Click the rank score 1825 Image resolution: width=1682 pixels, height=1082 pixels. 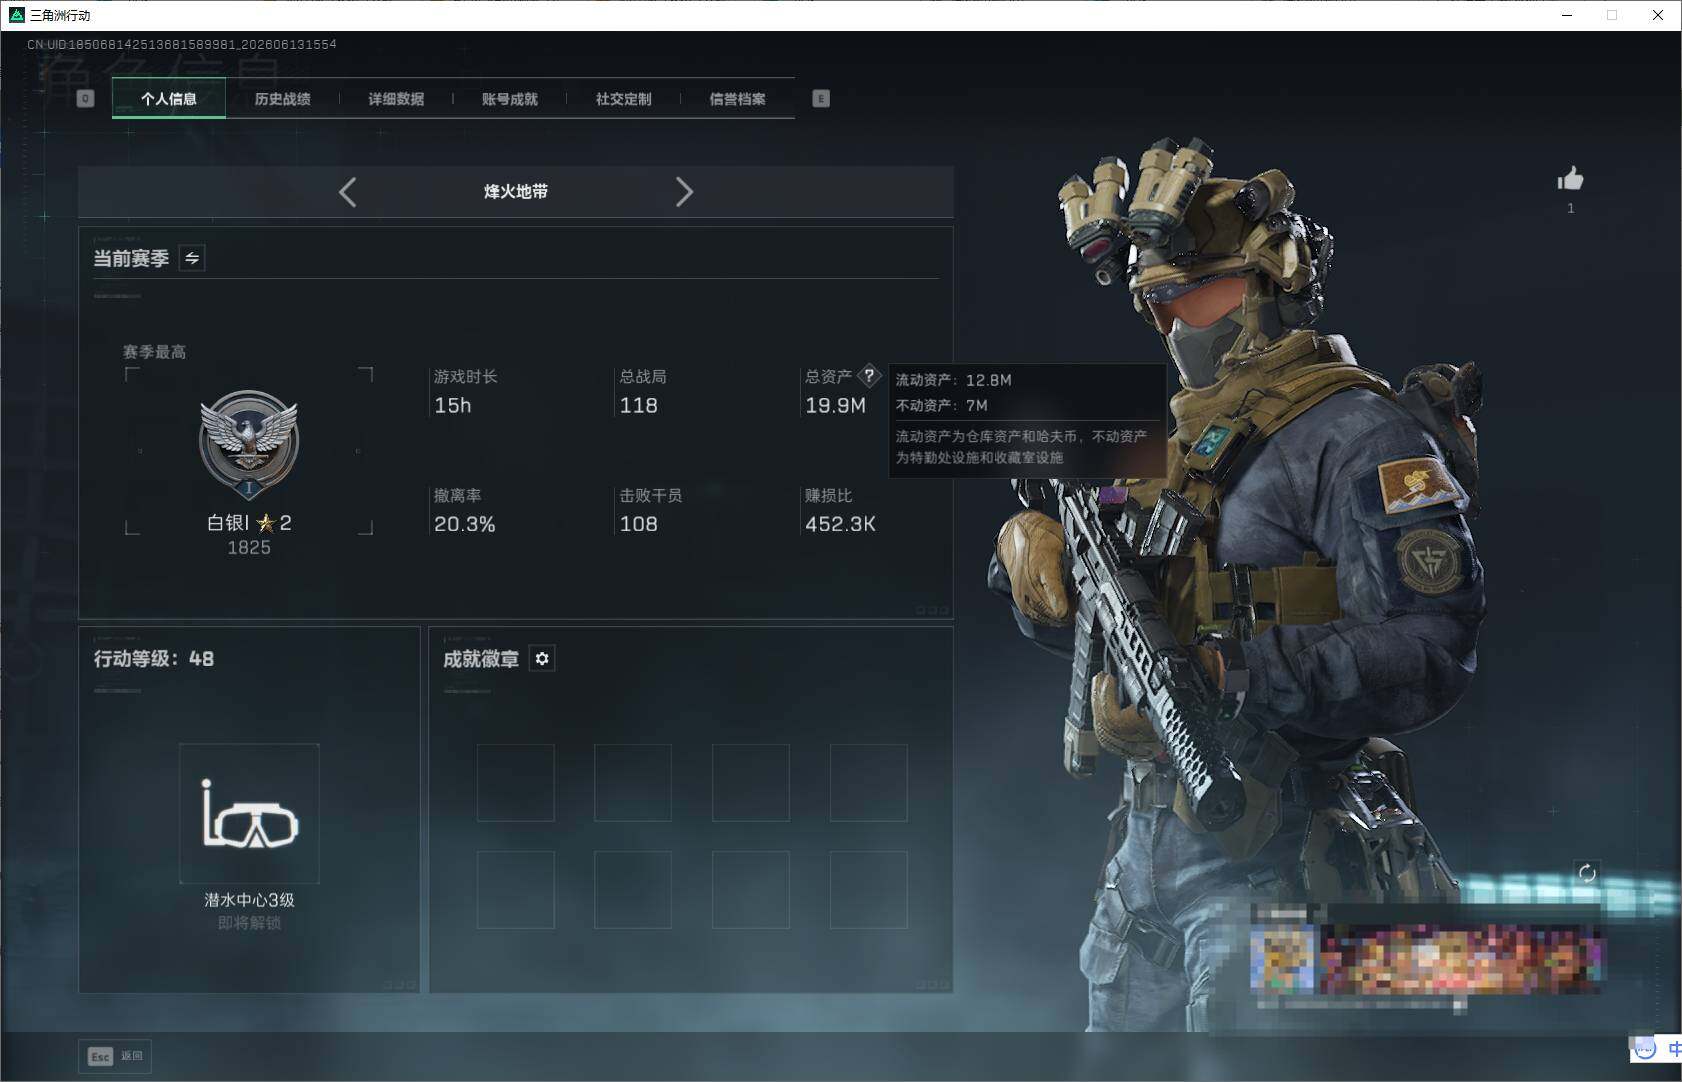[249, 547]
